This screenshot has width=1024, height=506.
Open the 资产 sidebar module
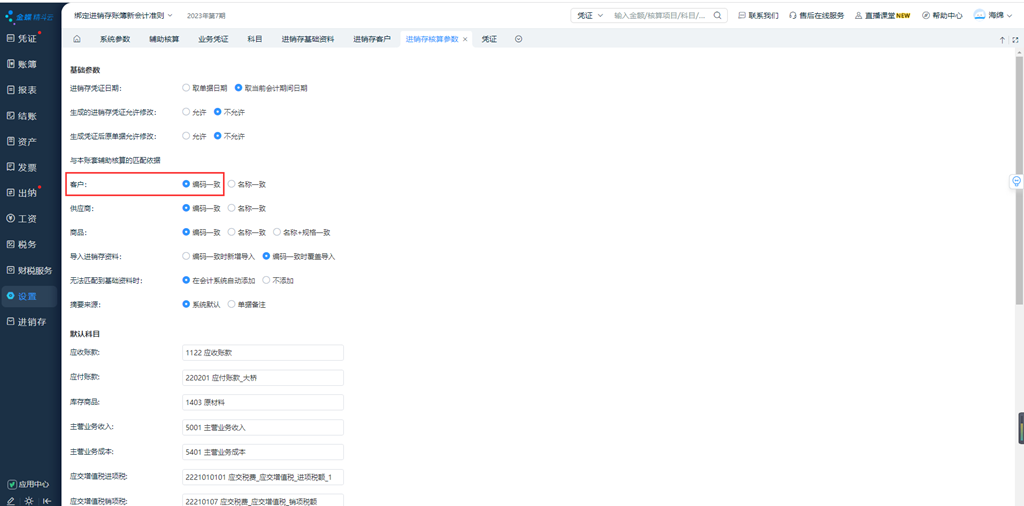(22, 142)
